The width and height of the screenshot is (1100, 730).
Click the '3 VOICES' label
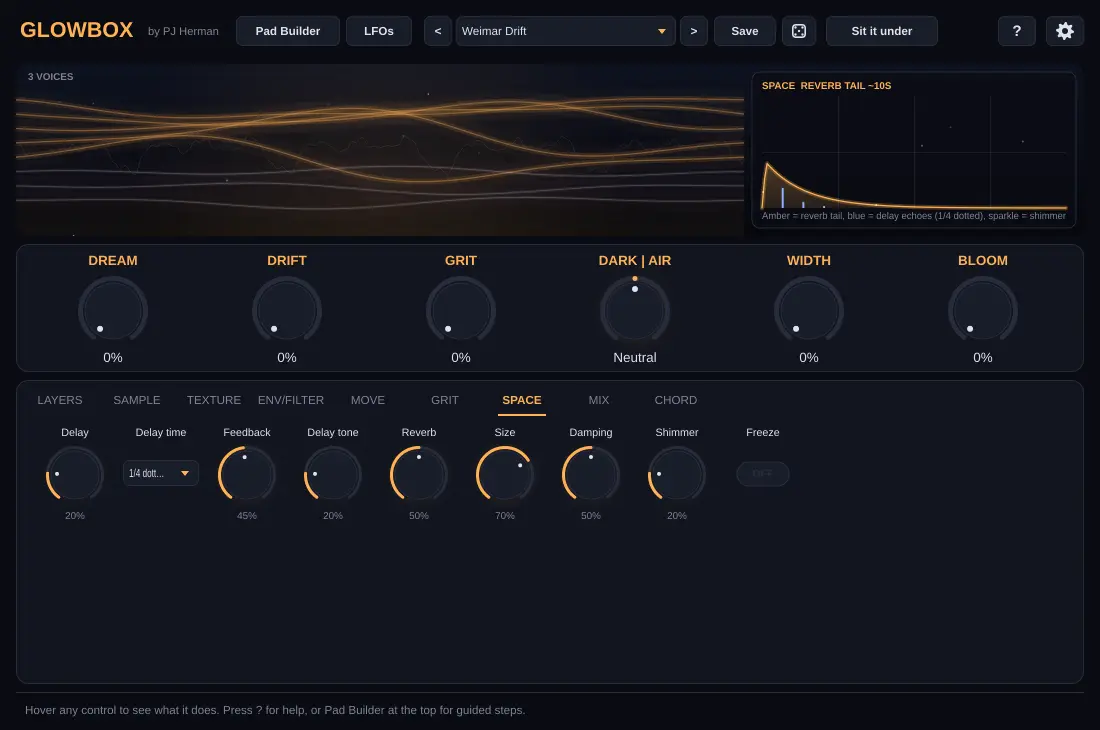[x=51, y=76]
